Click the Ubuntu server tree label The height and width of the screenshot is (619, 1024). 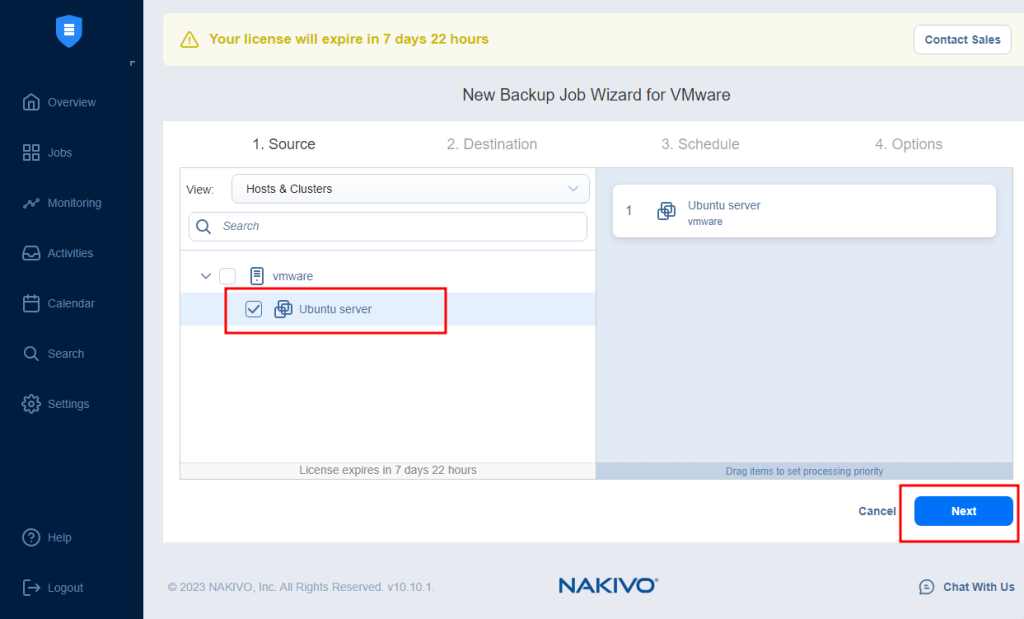point(335,309)
